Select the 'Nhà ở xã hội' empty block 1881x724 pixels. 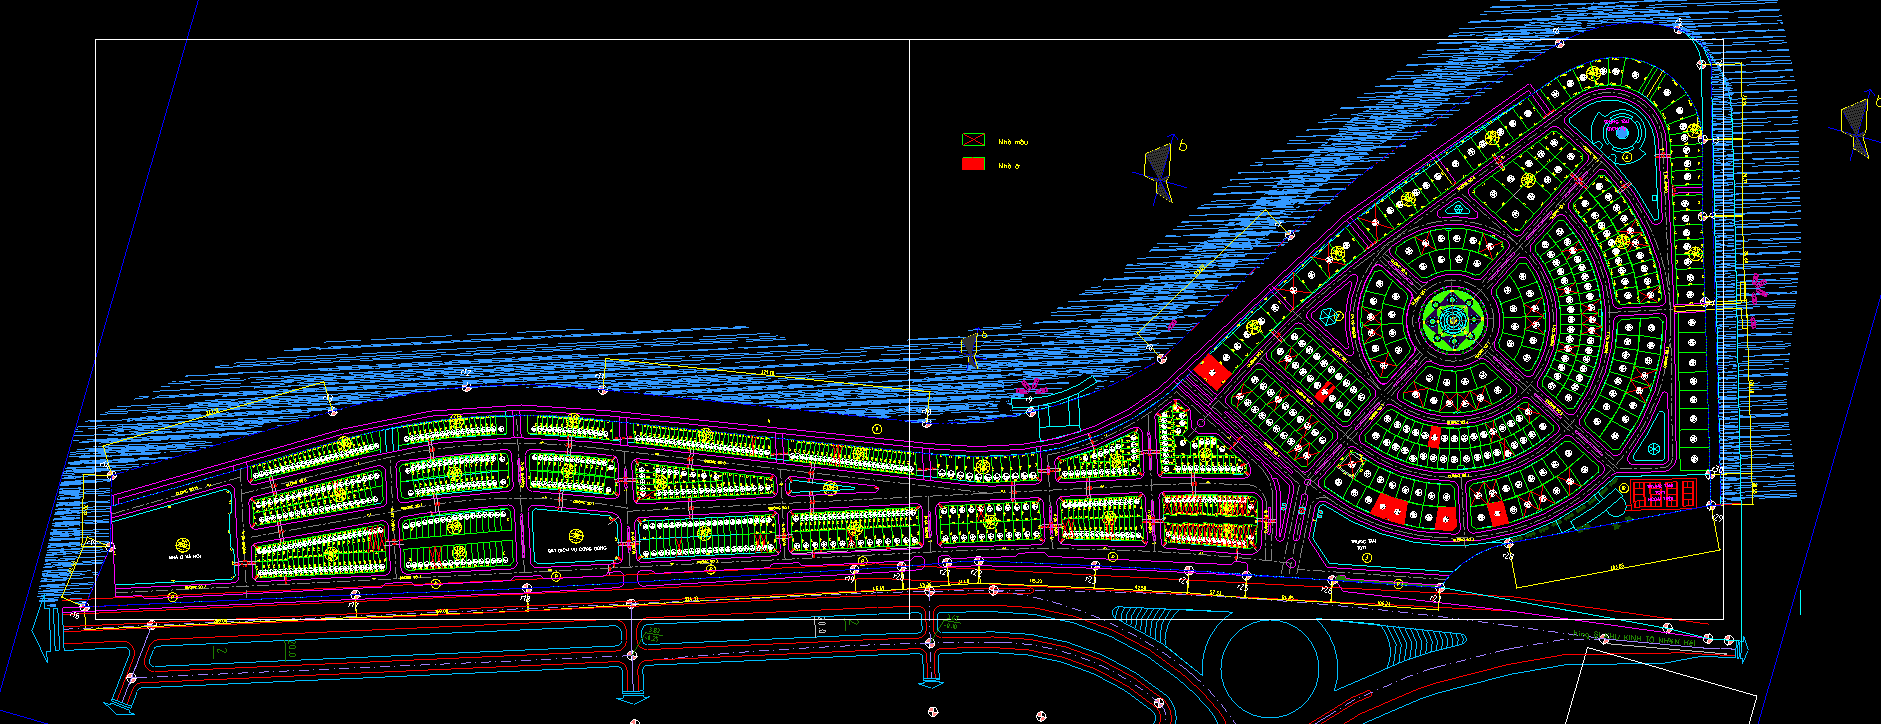tap(171, 538)
